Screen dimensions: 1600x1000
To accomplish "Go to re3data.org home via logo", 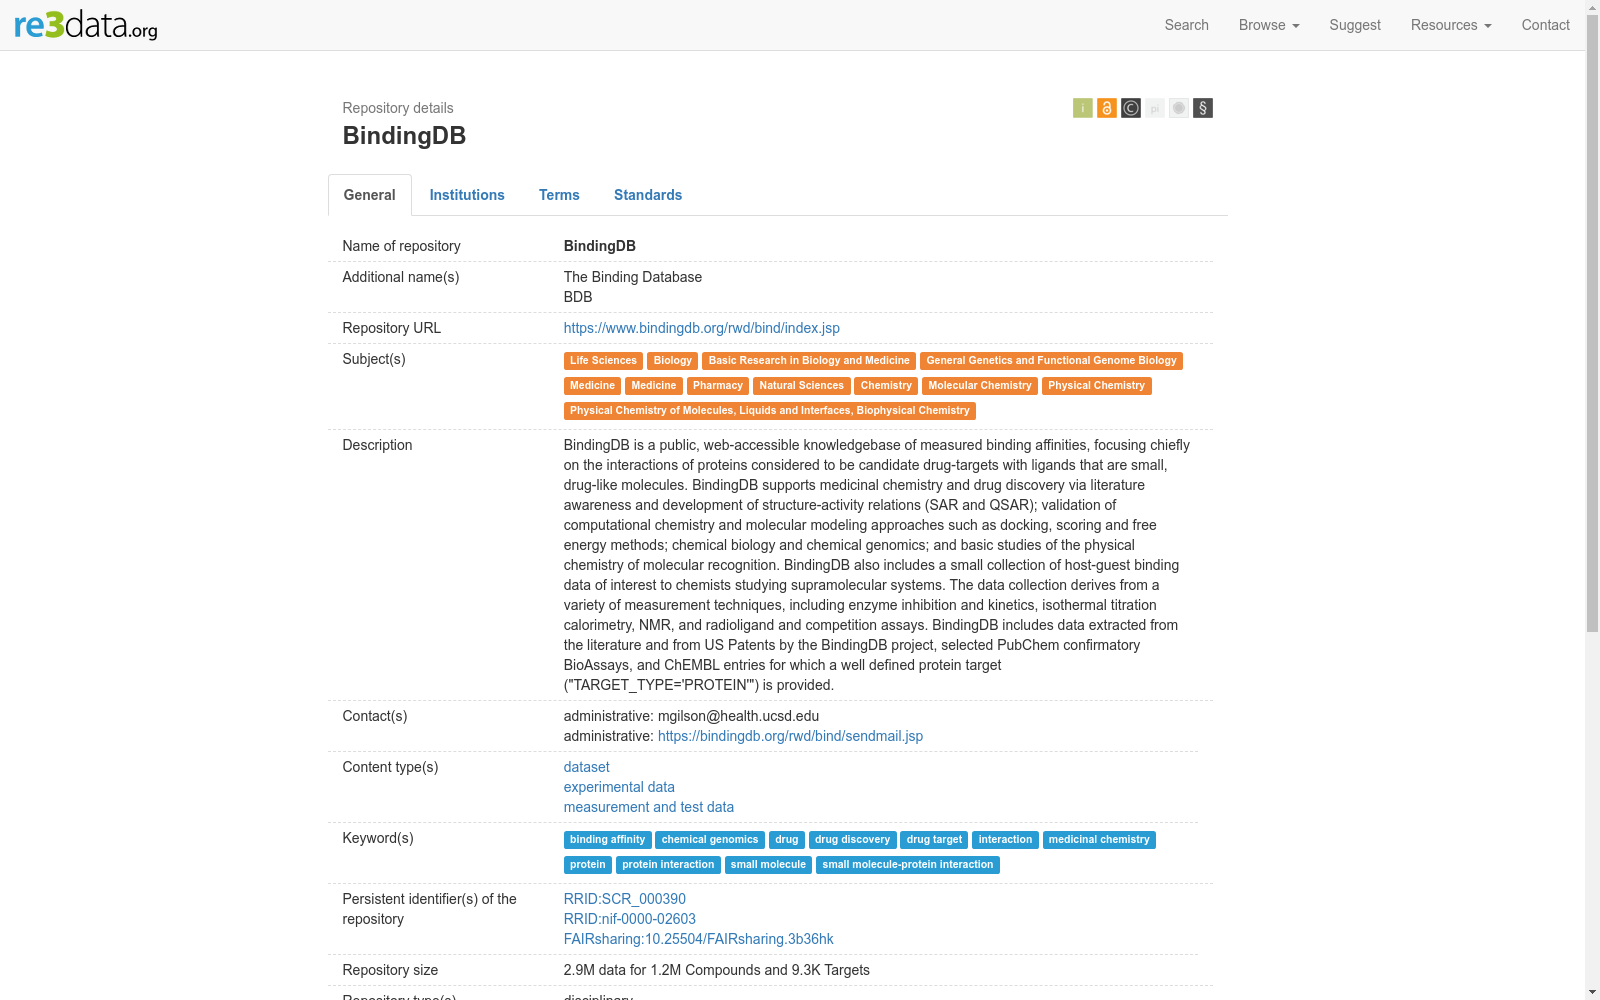I will pos(86,25).
